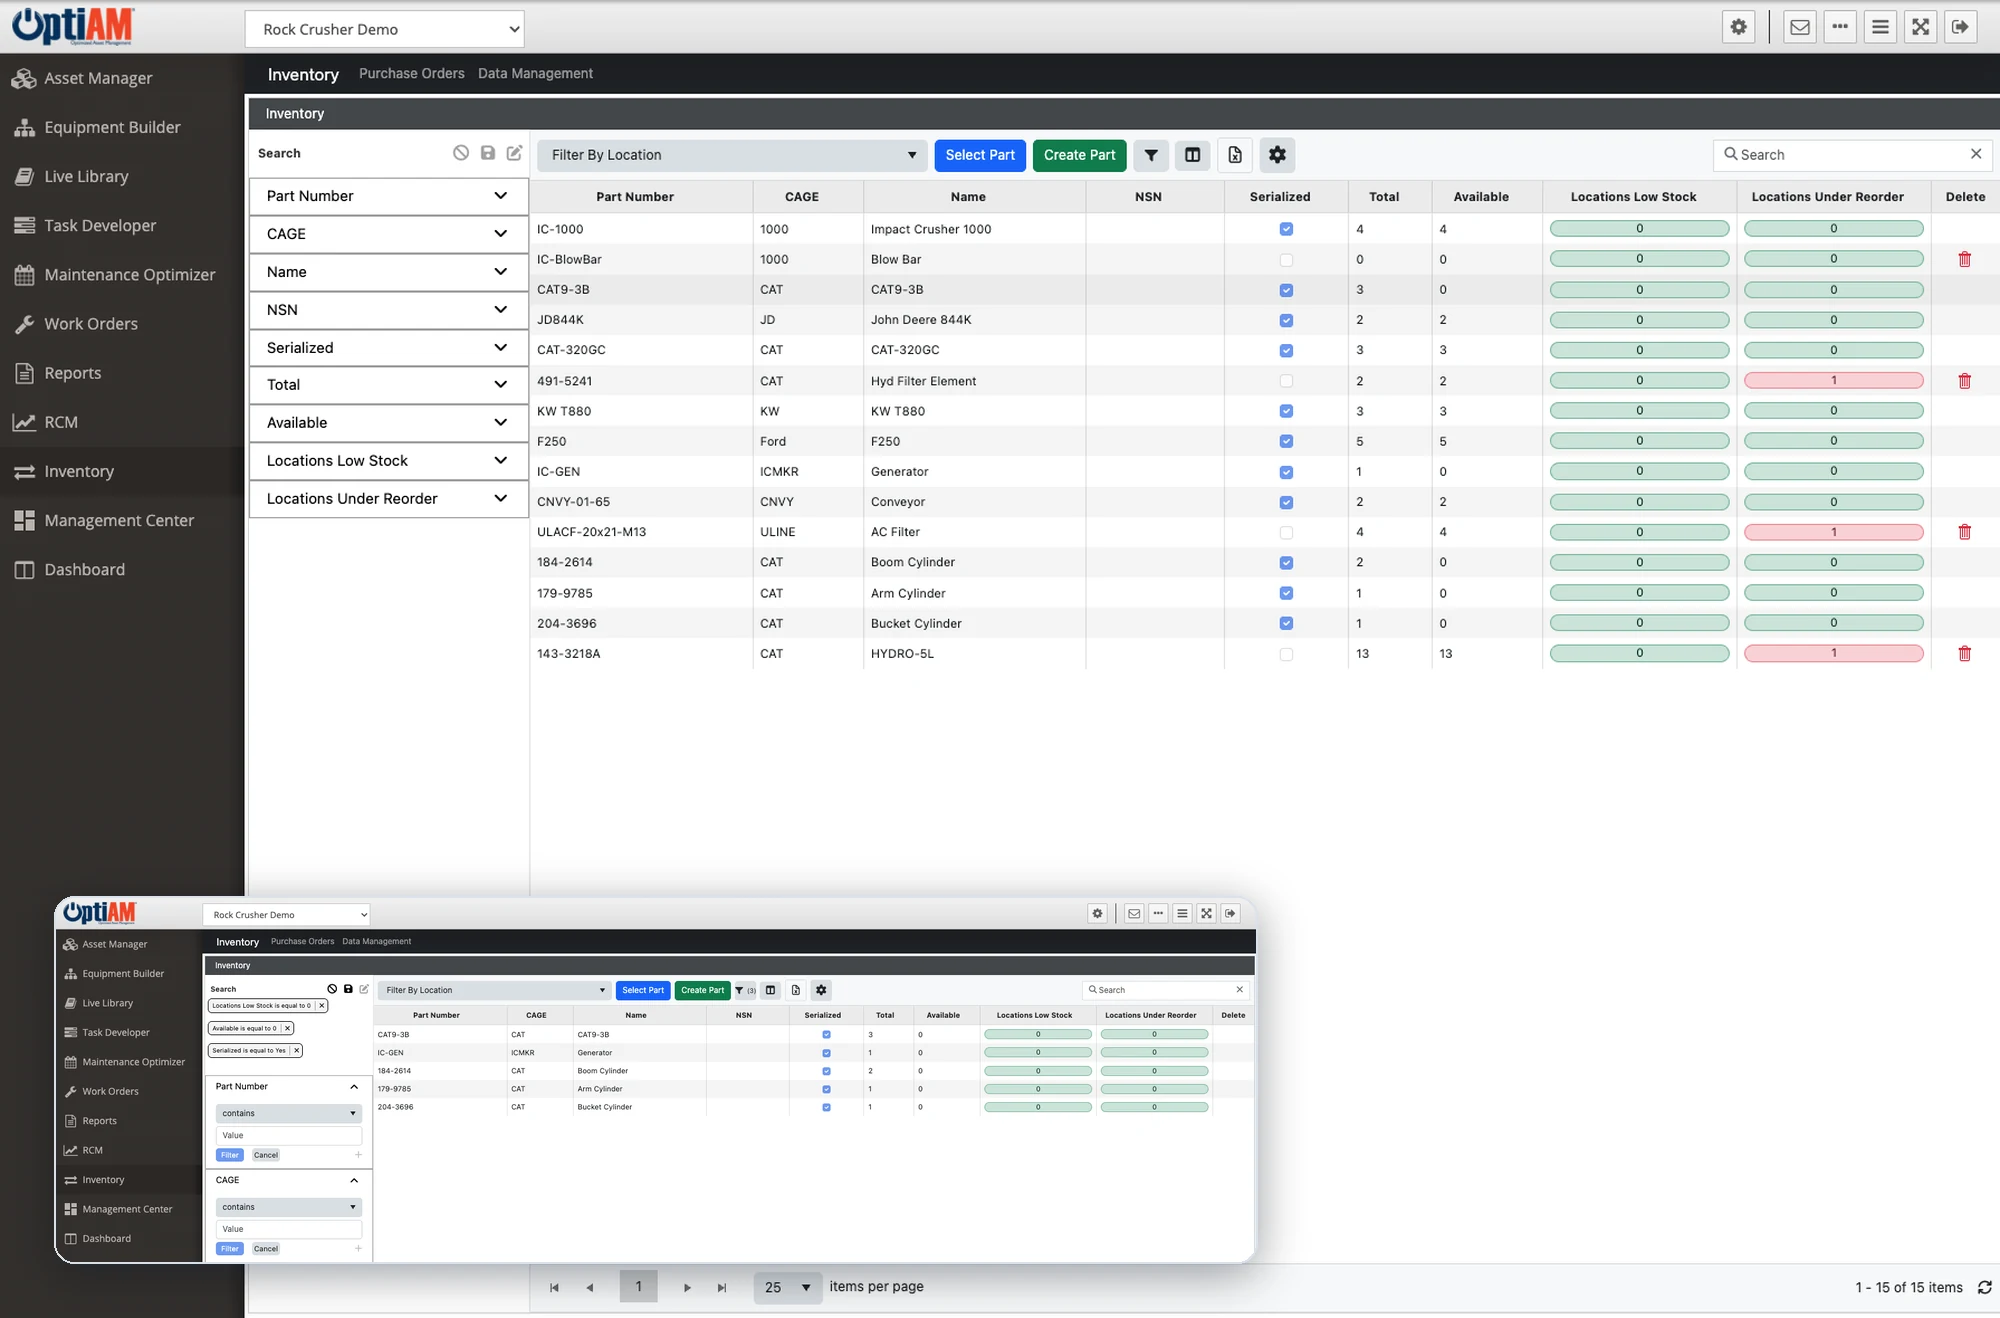Edit saved searches with pencil icon
The image size is (2000, 1318).
coord(514,153)
